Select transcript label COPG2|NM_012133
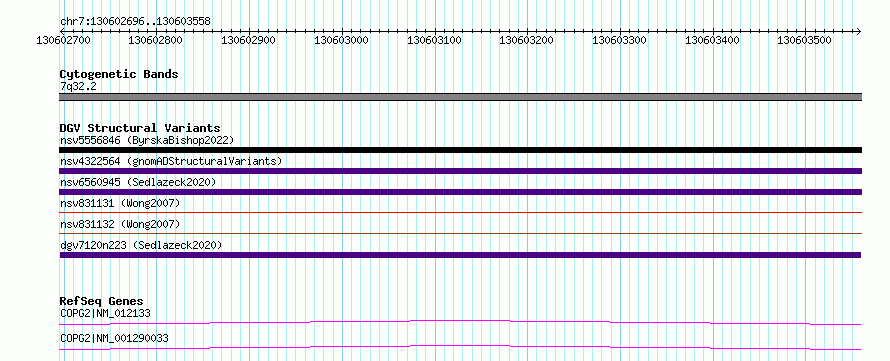This screenshot has width=890, height=361. [x=105, y=313]
